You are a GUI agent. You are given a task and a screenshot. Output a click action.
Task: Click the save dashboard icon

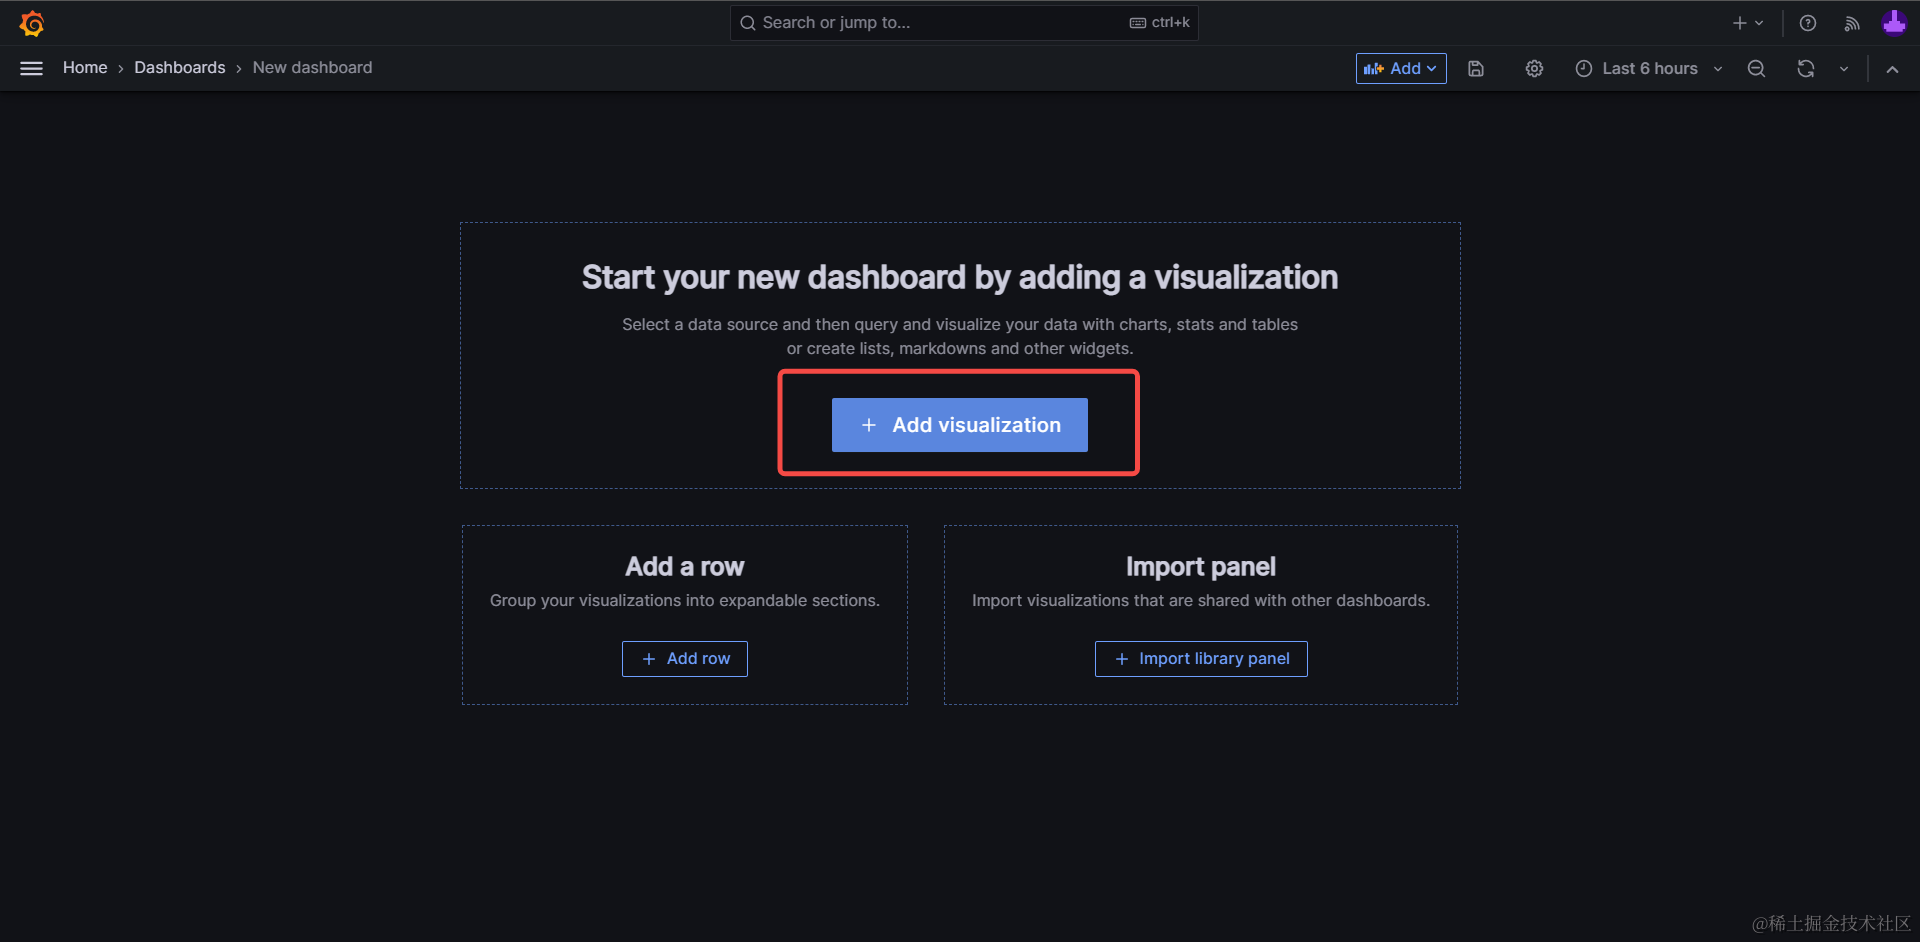click(1475, 68)
